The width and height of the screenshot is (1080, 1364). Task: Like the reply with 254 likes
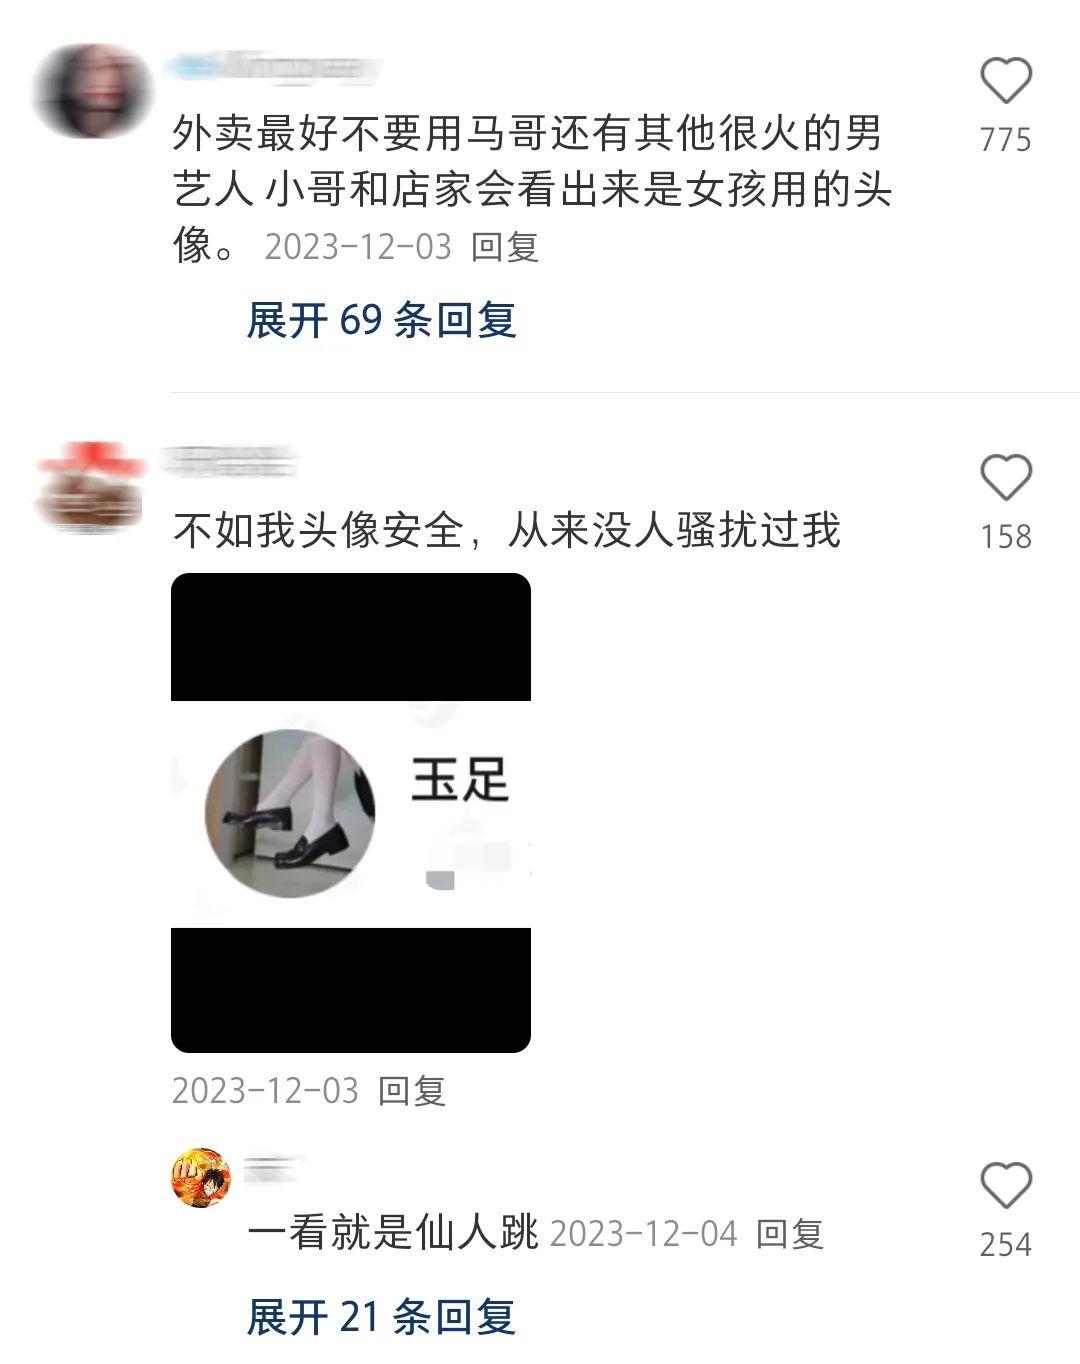[x=1005, y=1185]
